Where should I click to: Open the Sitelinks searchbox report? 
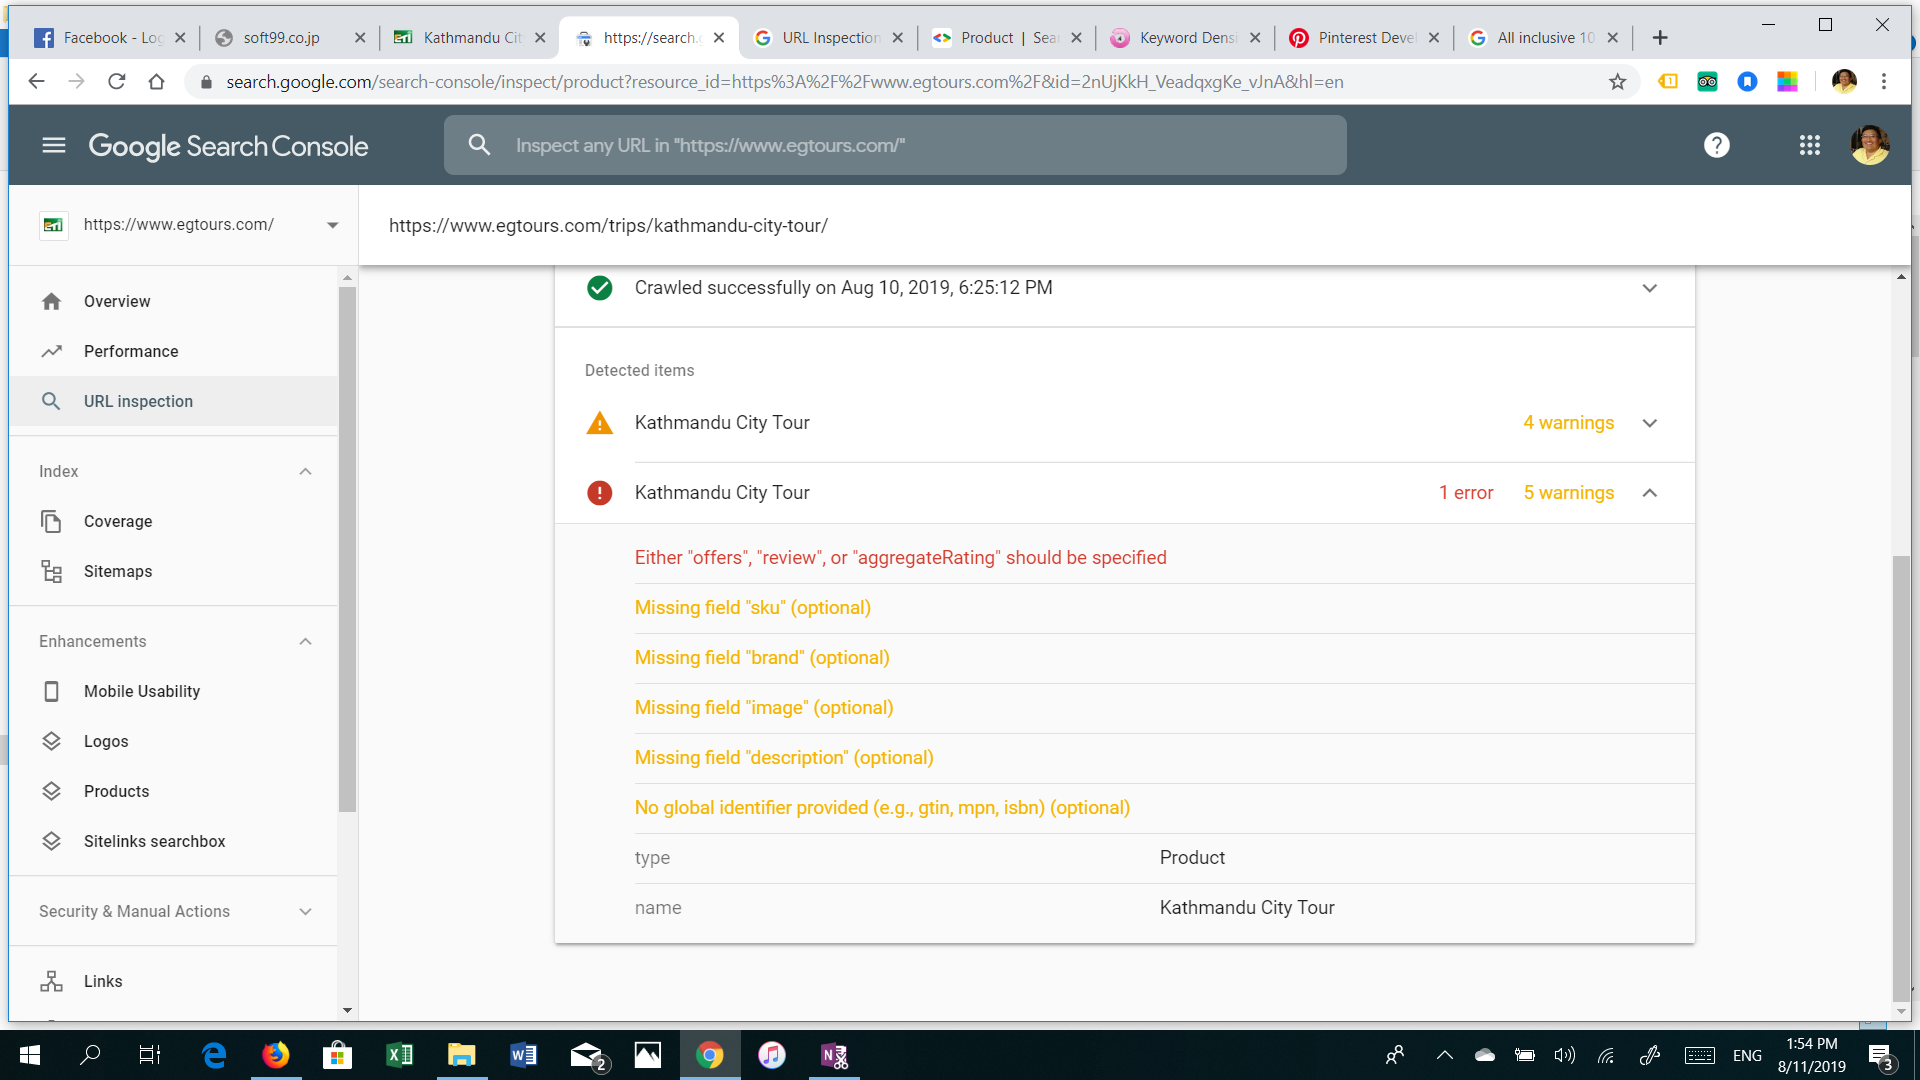173,842
